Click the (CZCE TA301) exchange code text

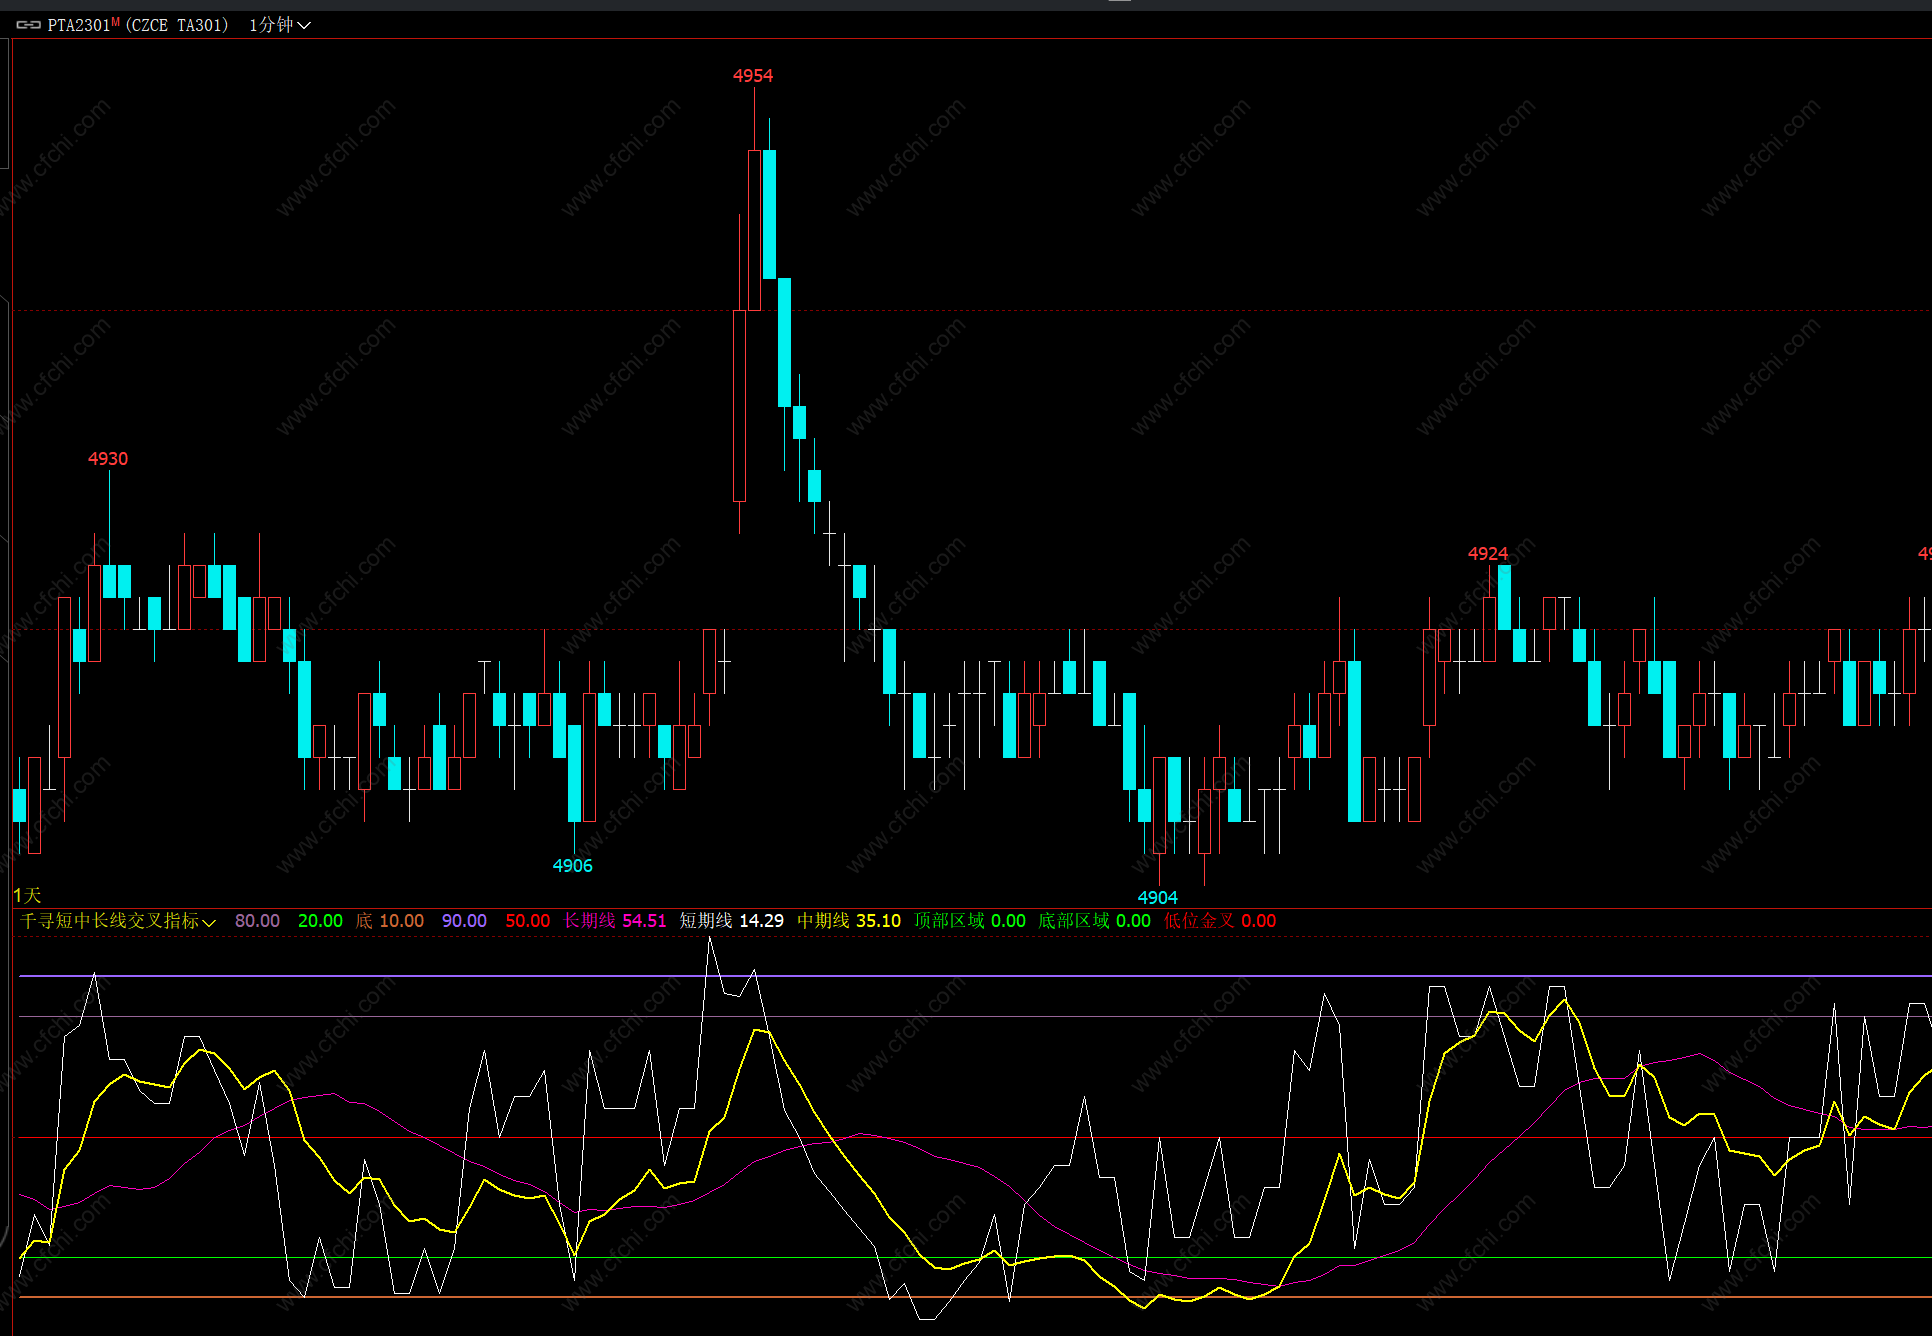pos(177,25)
